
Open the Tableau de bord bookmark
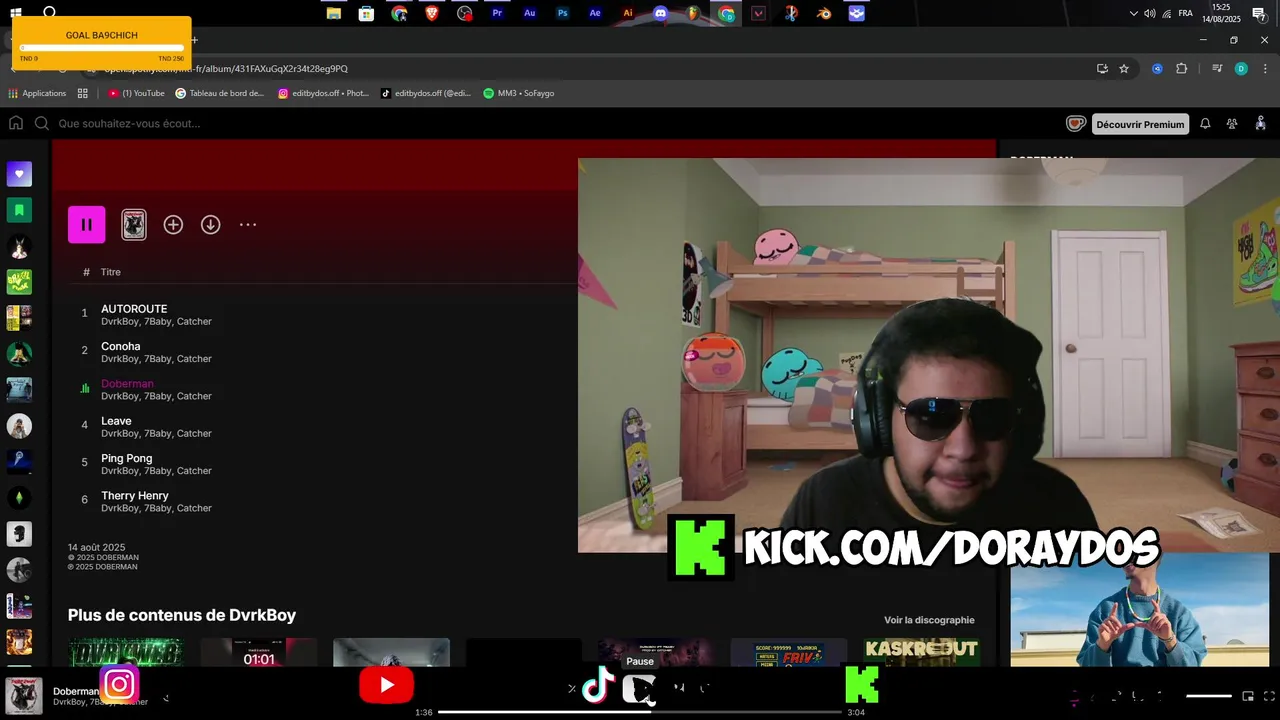[220, 93]
